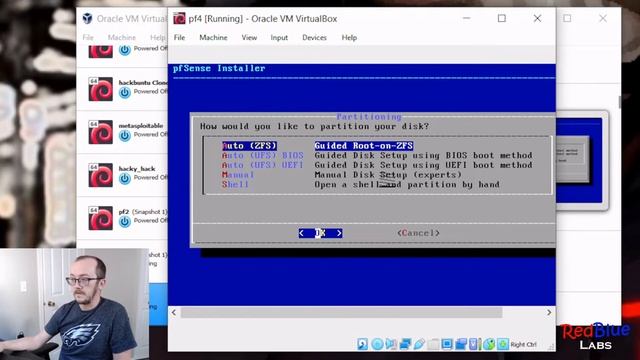Close the VirtualBox Manager window behind
This screenshot has height=360, width=640.
[x=603, y=18]
